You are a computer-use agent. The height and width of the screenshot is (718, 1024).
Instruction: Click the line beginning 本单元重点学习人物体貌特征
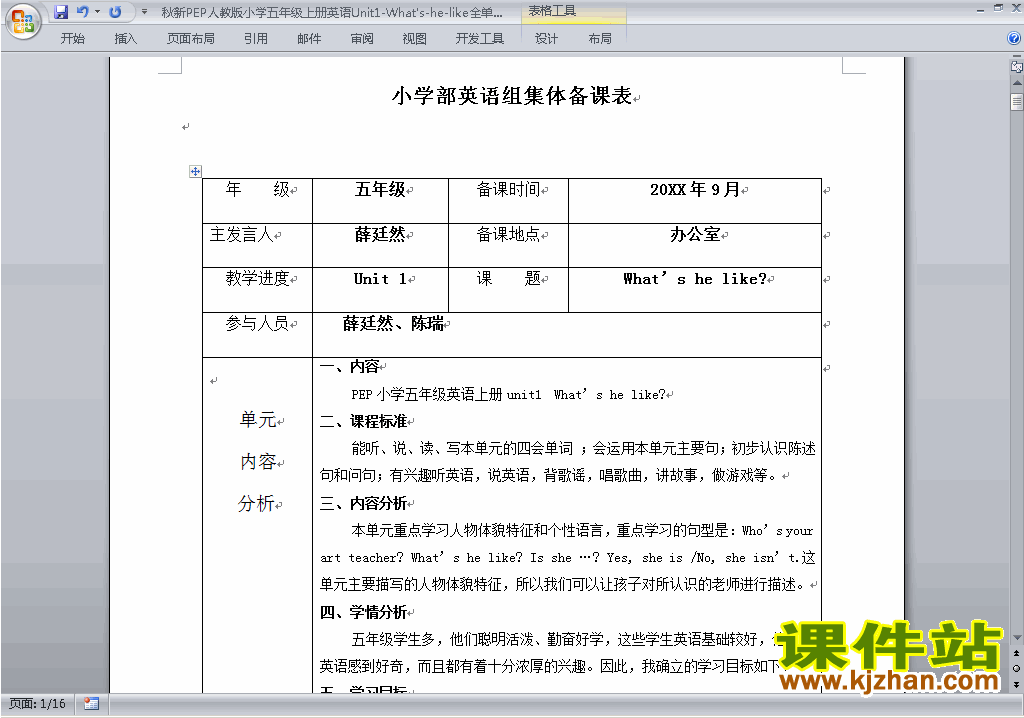pos(582,530)
